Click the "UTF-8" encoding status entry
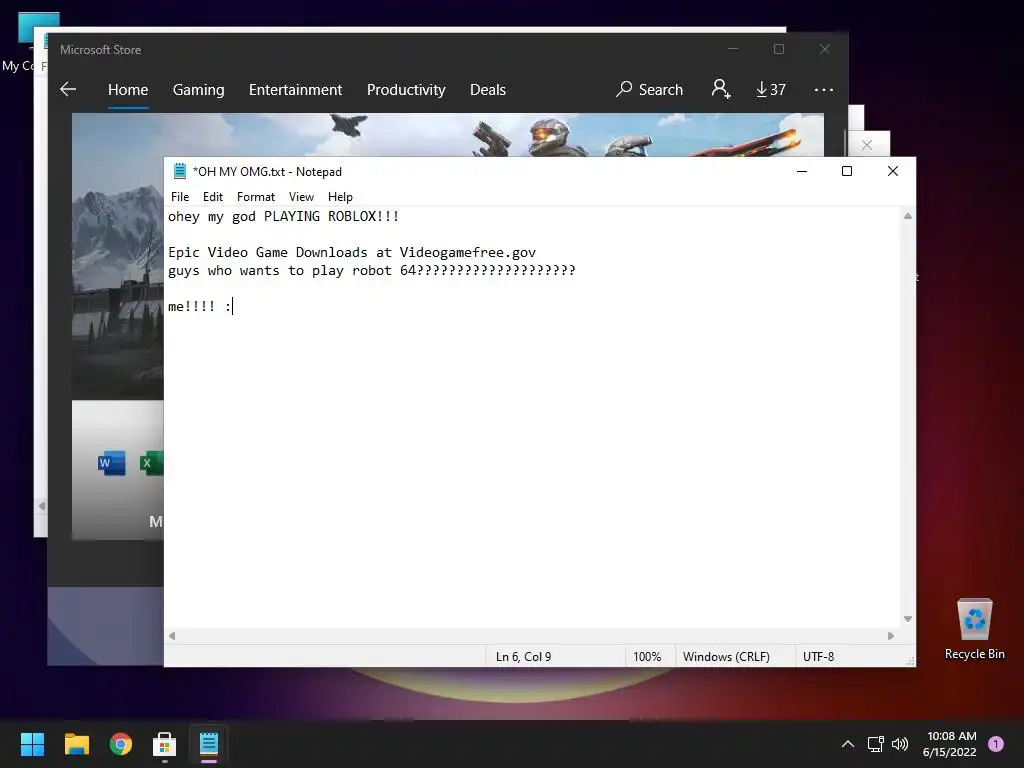 (818, 656)
